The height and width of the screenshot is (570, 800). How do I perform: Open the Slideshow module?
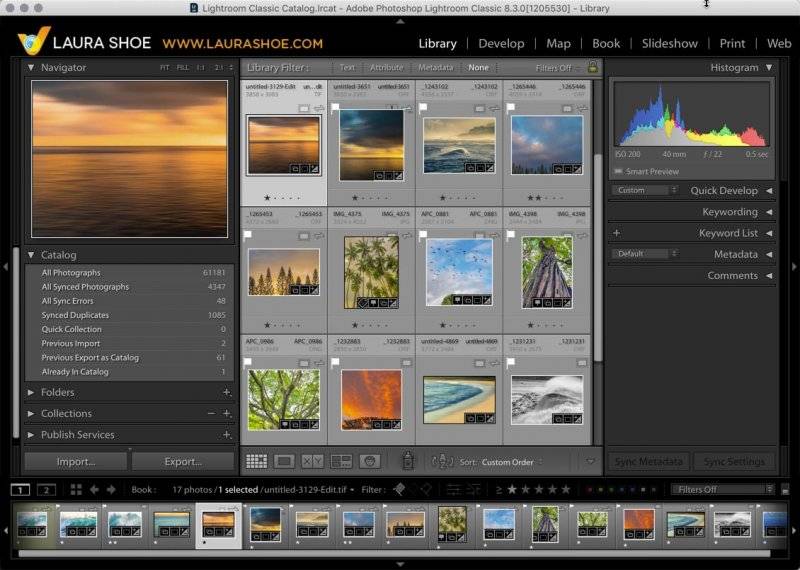click(x=669, y=43)
